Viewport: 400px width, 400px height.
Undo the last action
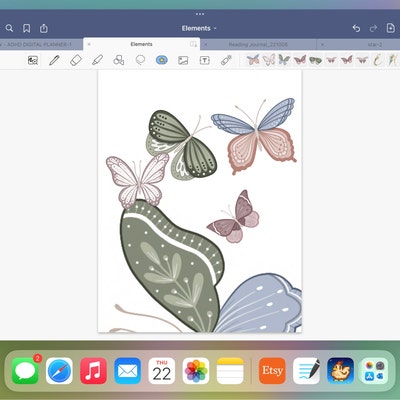(356, 28)
